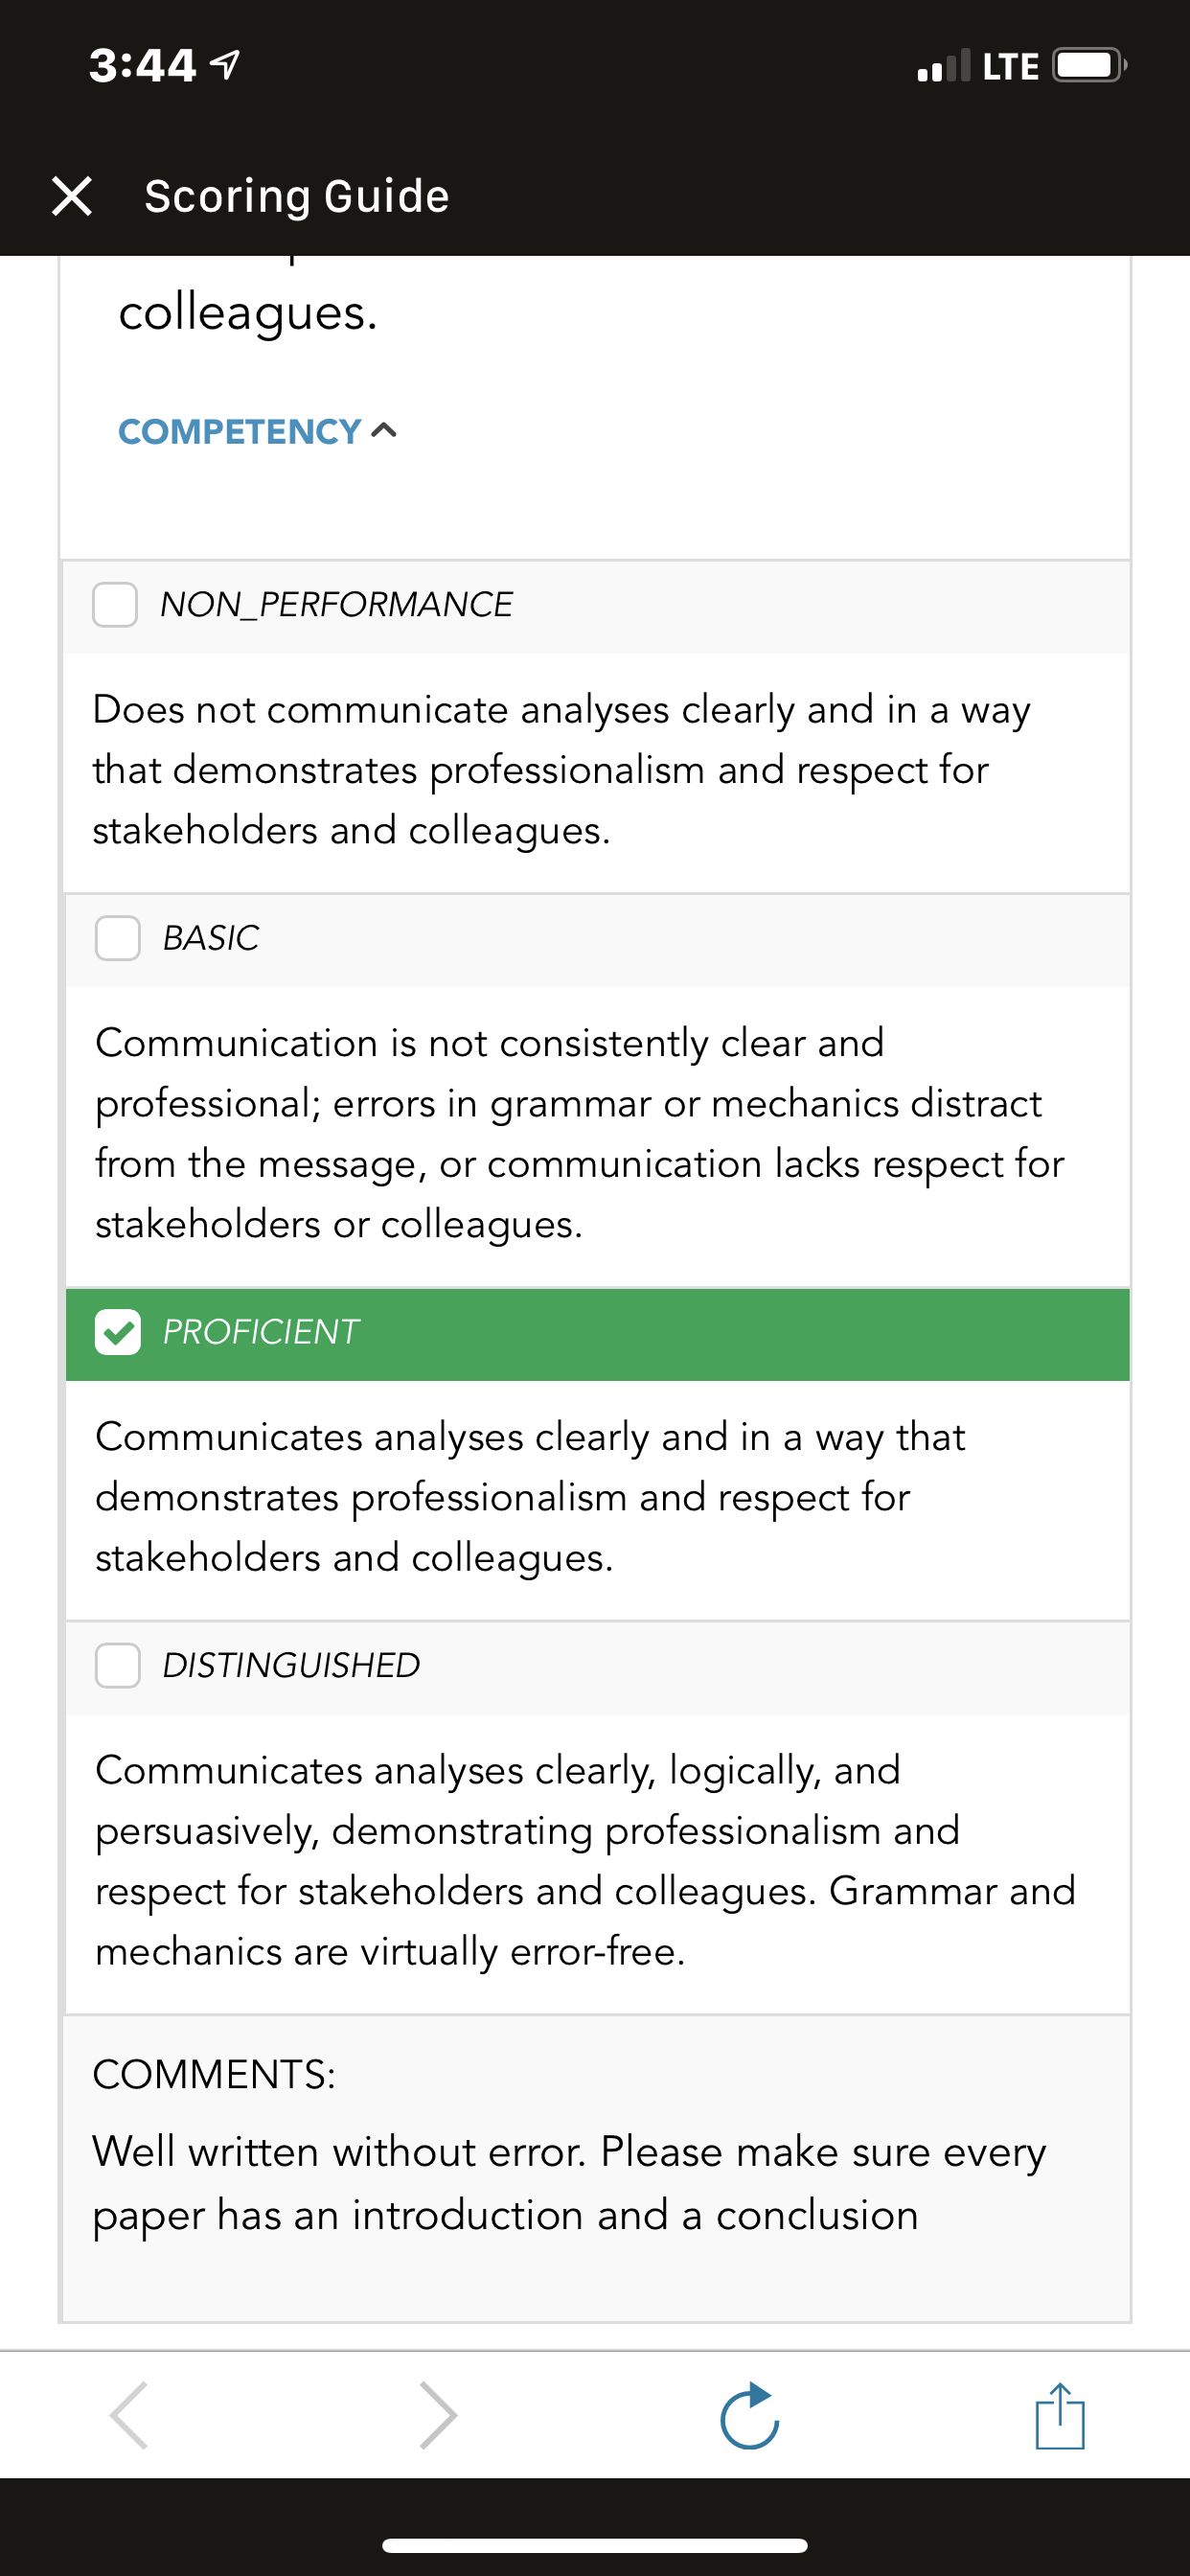
Task: Select the DISTINGUISHED header row
Action: click(x=598, y=1668)
